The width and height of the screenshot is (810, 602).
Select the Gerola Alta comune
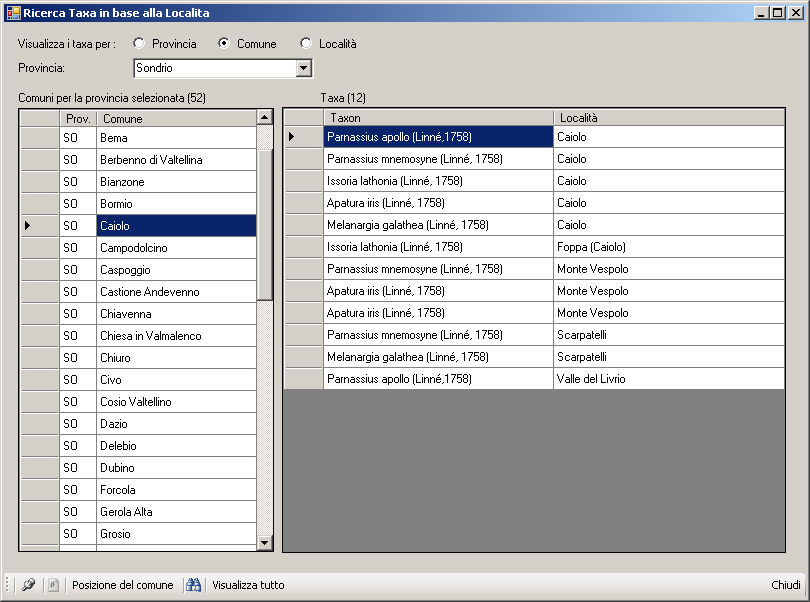pyautogui.click(x=176, y=511)
